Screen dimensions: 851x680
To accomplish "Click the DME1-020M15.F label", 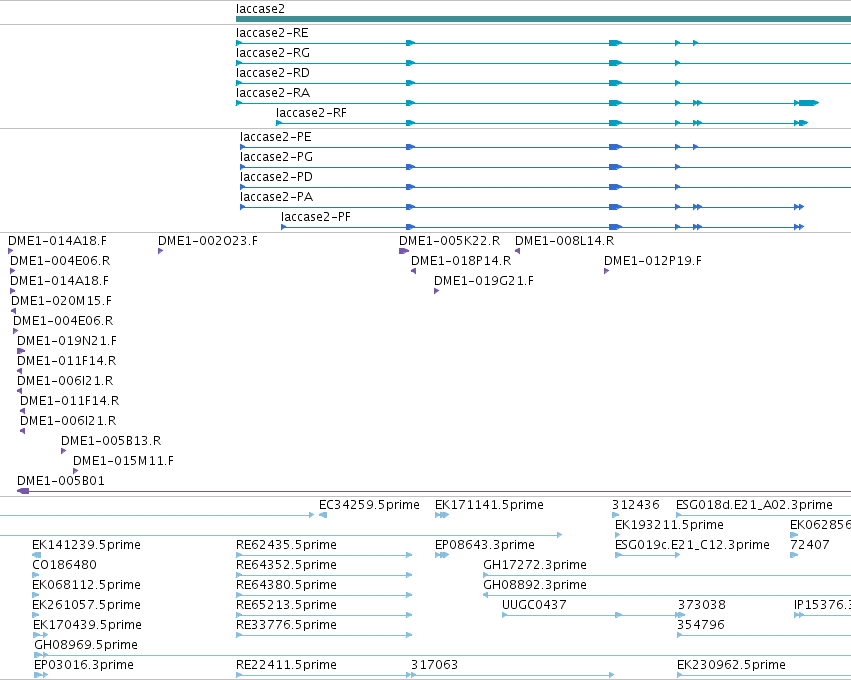I will tap(61, 301).
